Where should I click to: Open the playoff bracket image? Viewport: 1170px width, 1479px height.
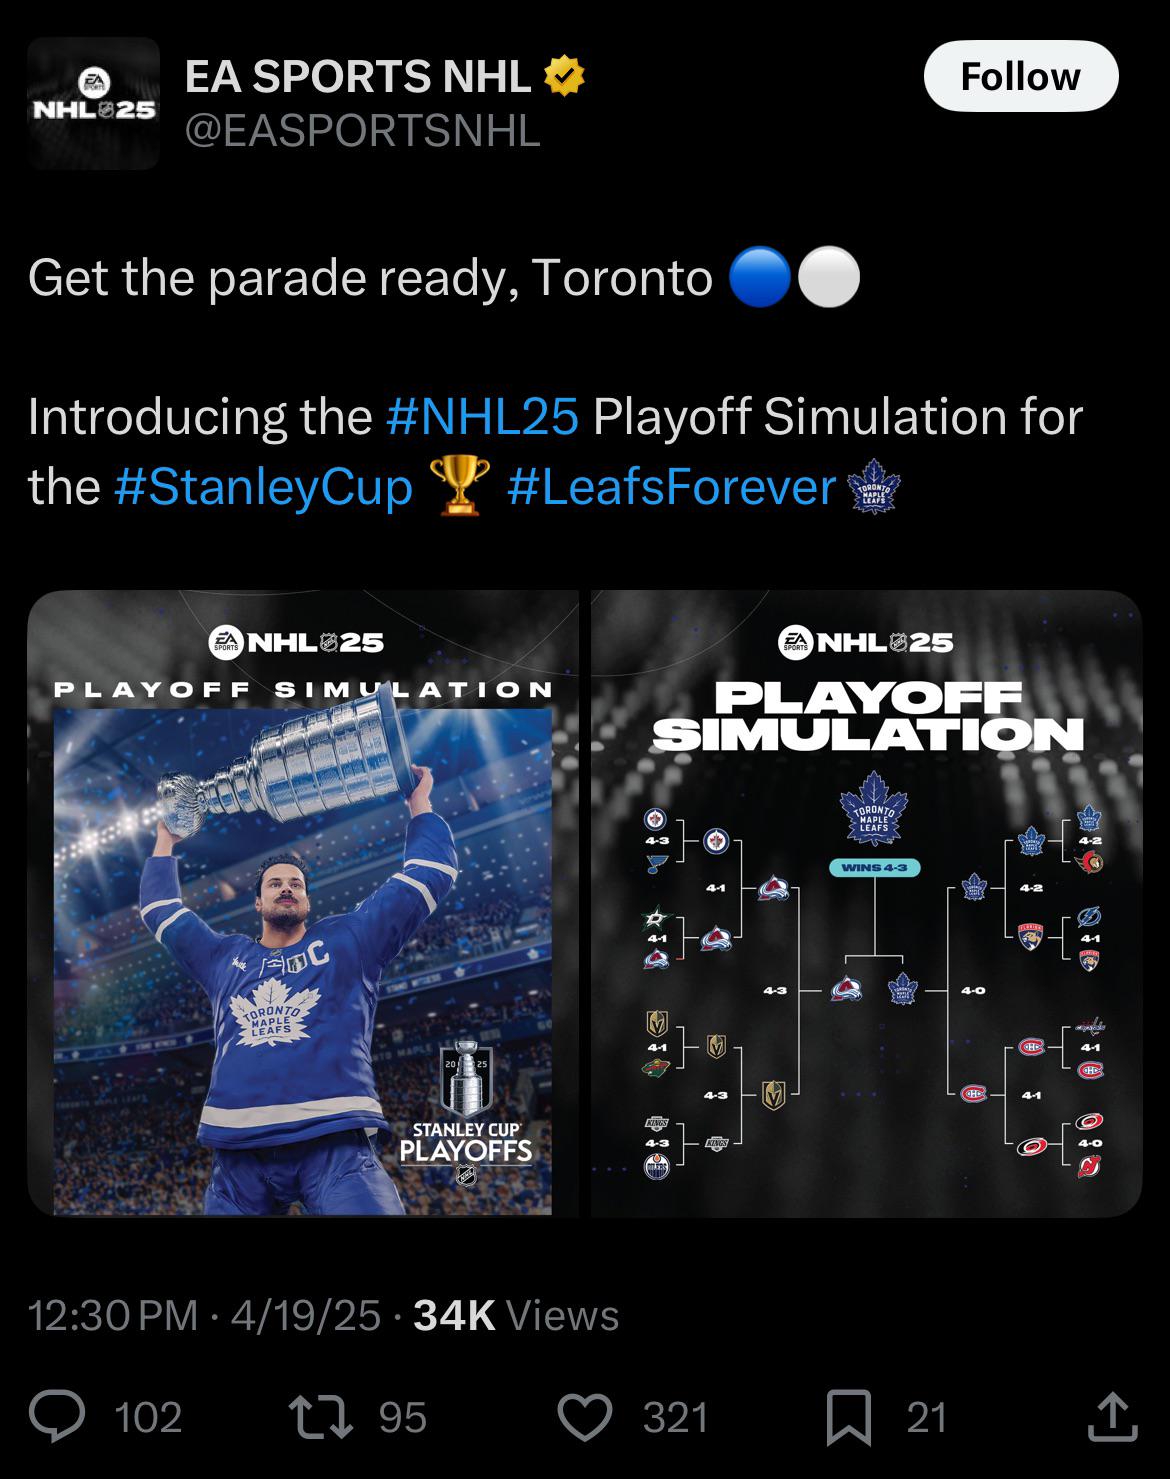866,903
